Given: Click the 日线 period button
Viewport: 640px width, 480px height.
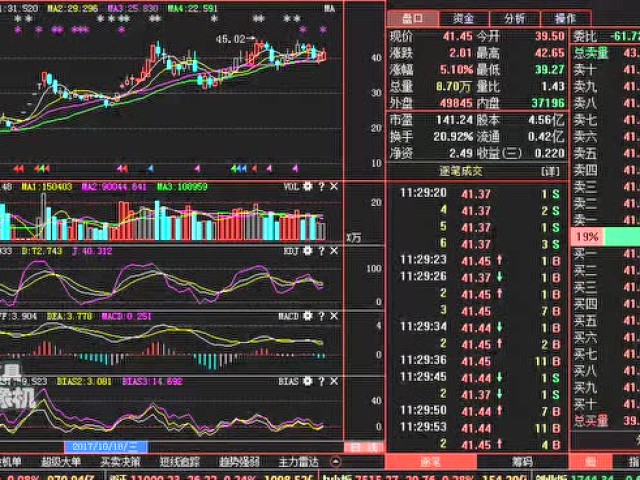Looking at the screenshot, I should 364,447.
